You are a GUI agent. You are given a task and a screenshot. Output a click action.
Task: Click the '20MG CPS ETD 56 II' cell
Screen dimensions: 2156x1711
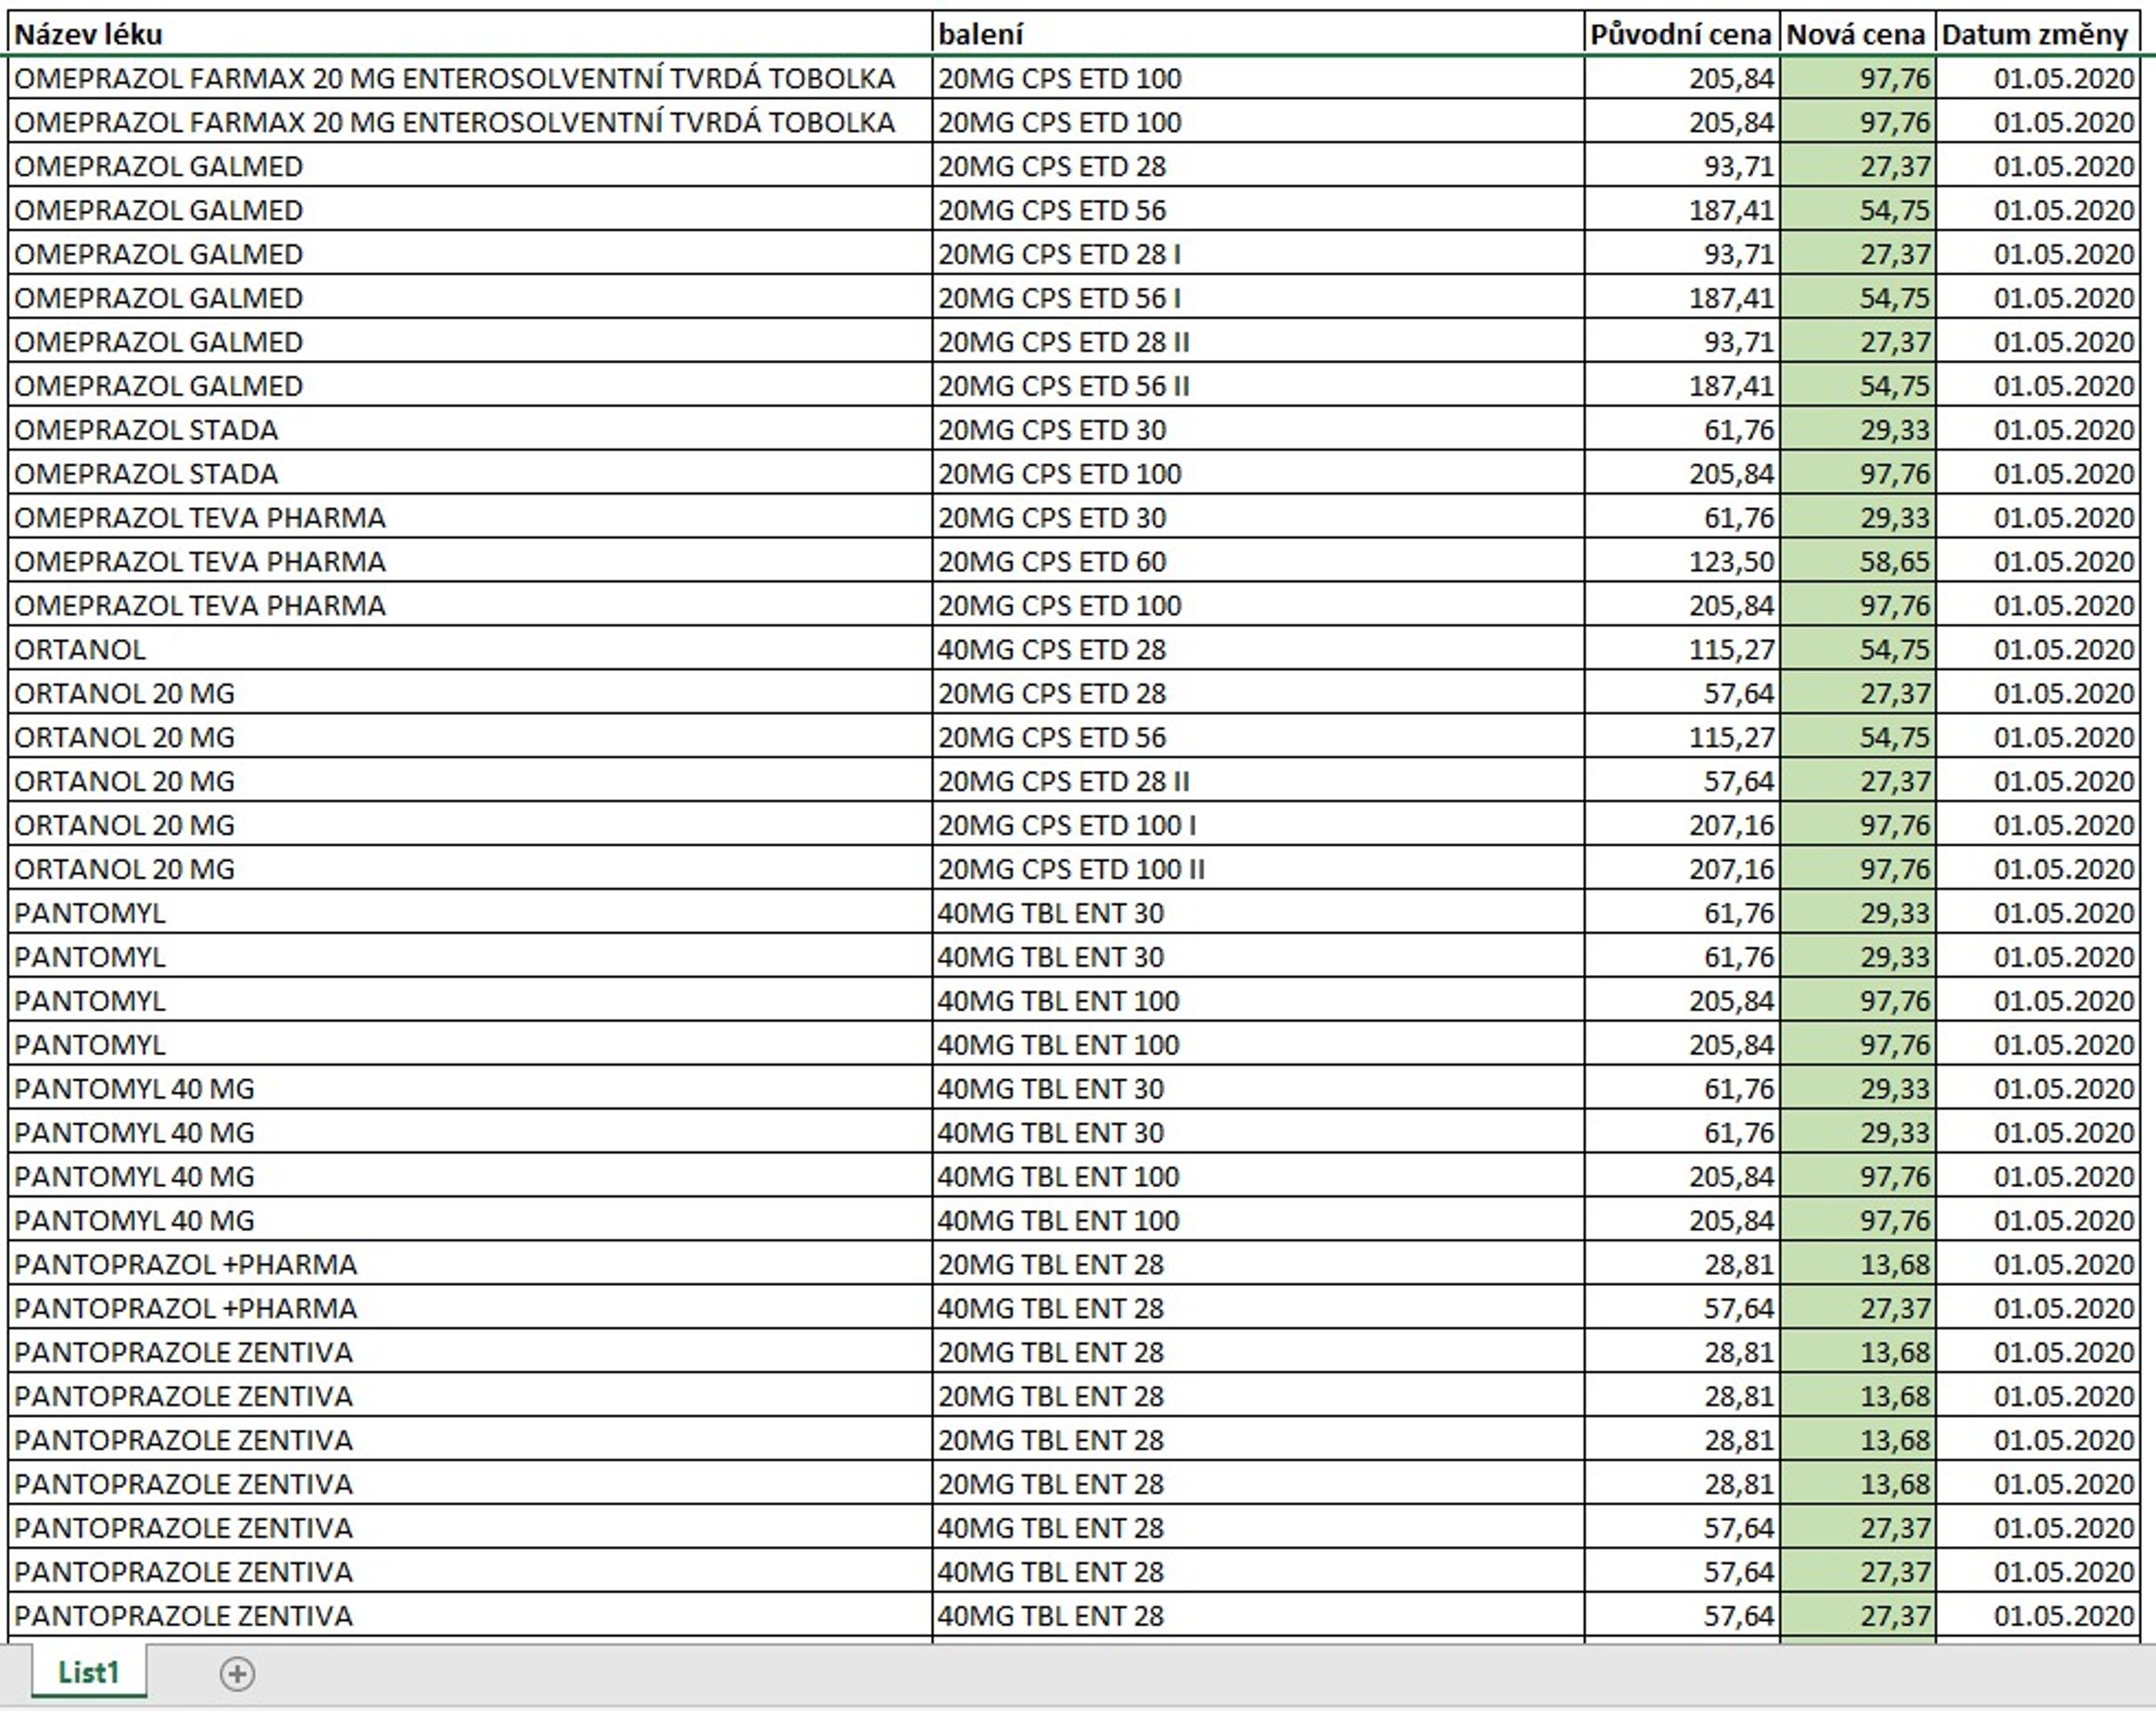[1258, 386]
